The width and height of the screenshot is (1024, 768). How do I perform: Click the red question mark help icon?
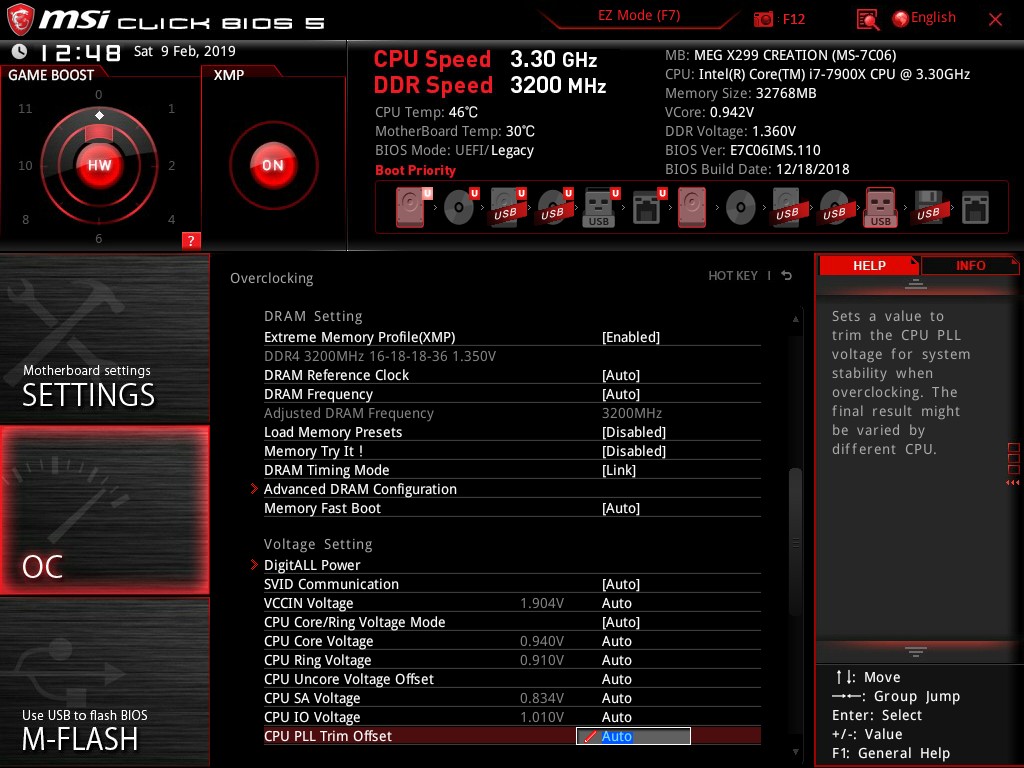[191, 240]
